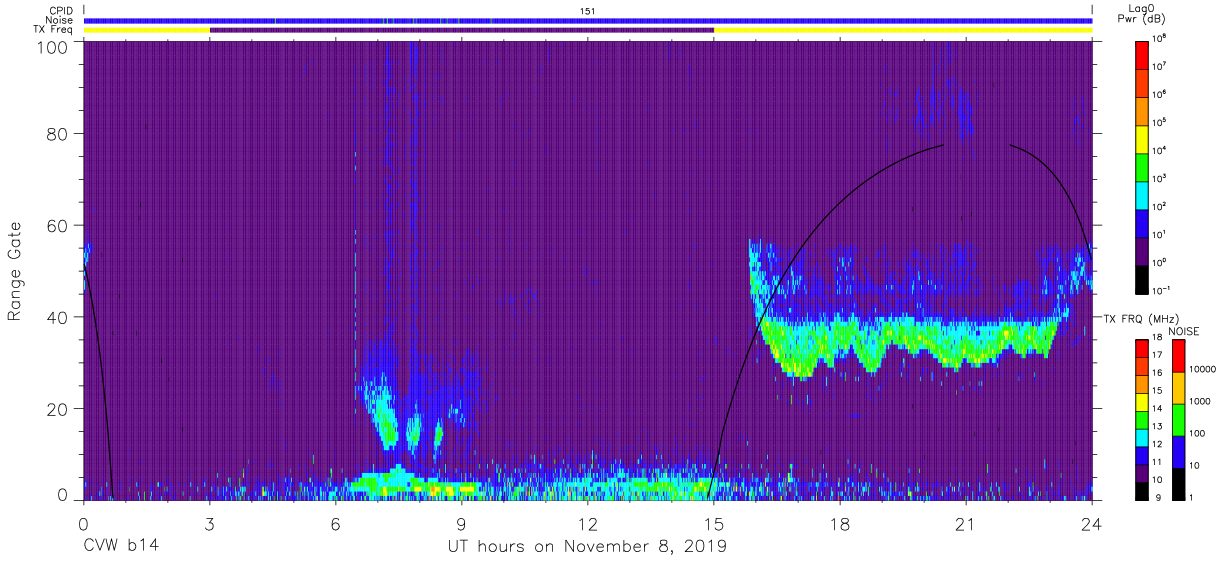Select the 10^4 label on power colorbar

[x=1160, y=150]
